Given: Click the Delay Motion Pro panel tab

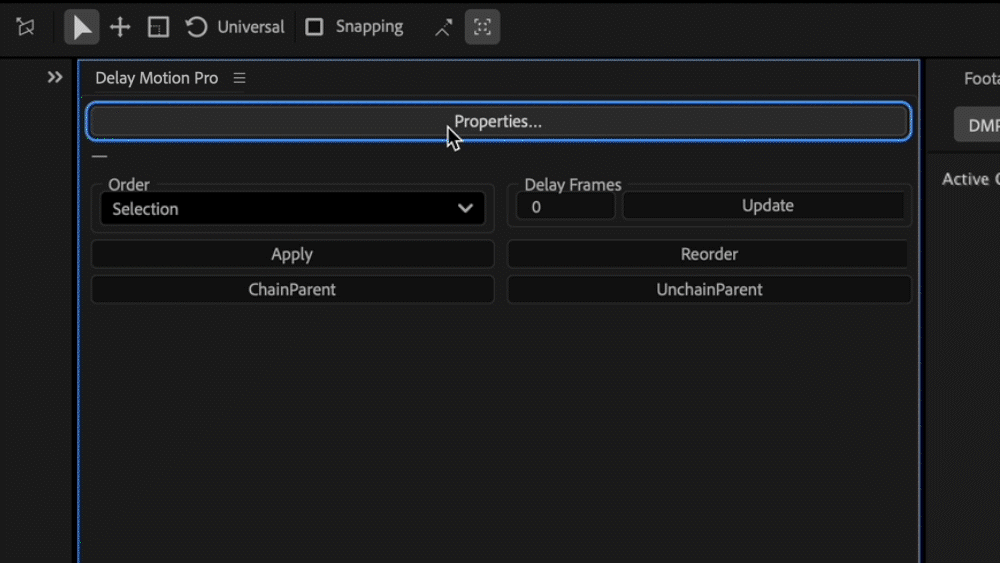Looking at the screenshot, I should point(156,78).
